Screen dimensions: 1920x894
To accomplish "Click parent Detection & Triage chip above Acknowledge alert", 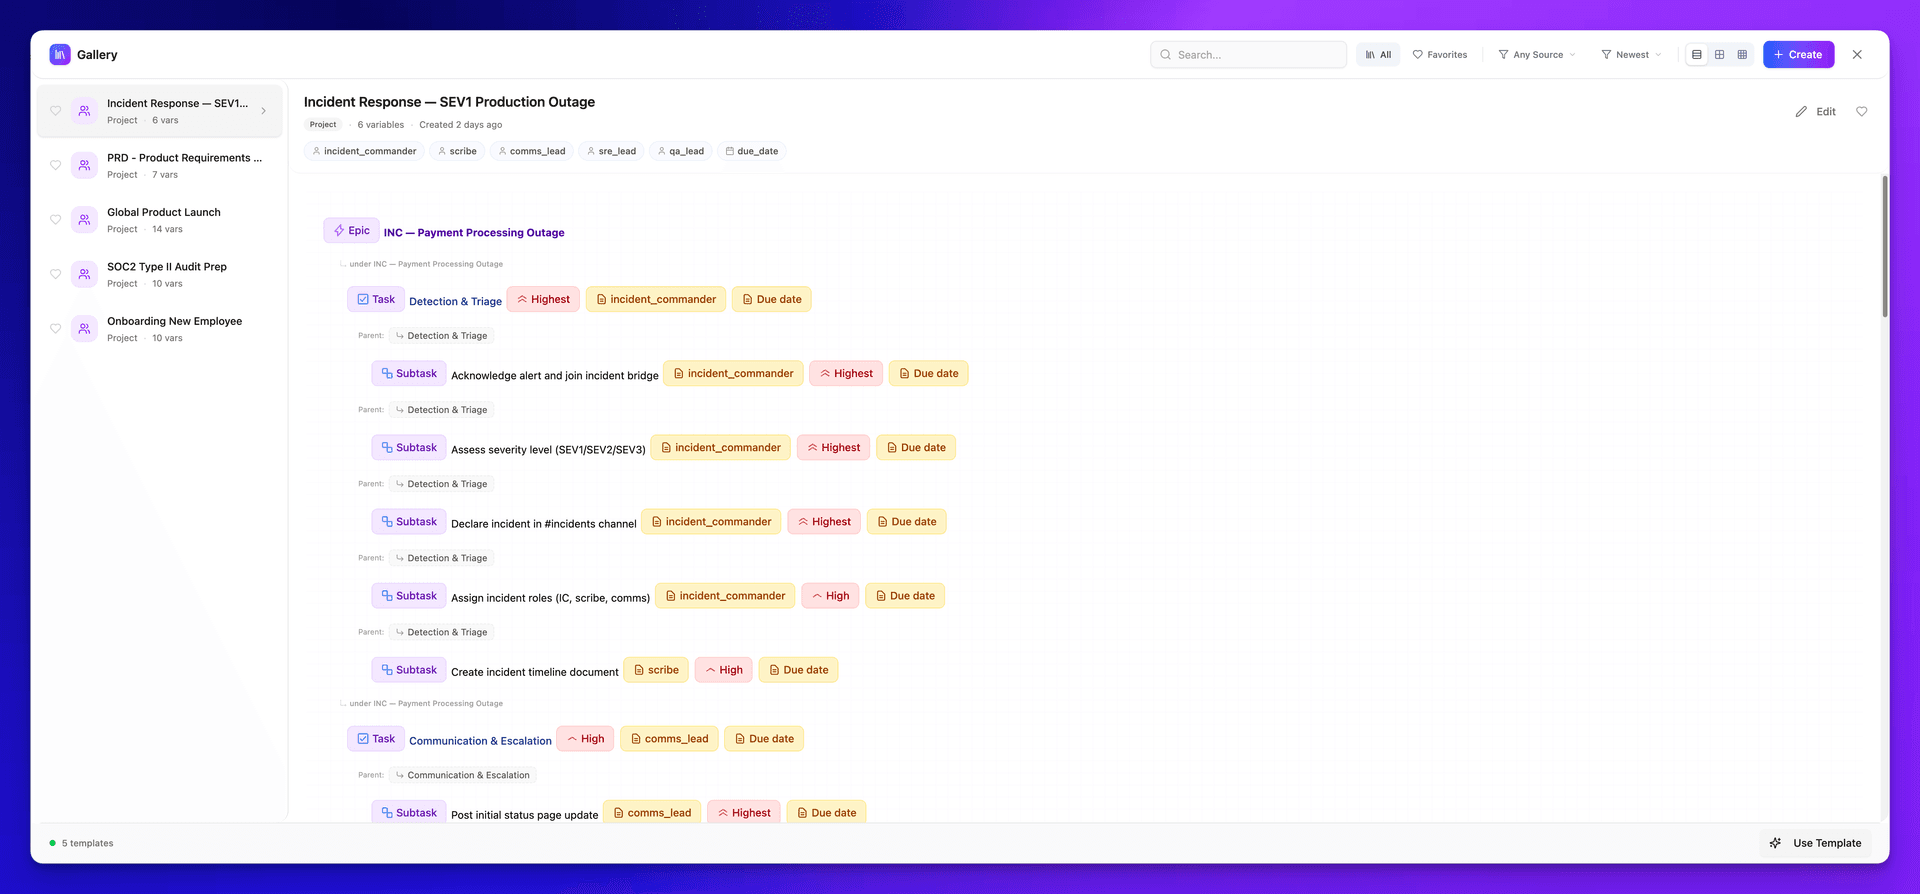I will pos(441,336).
